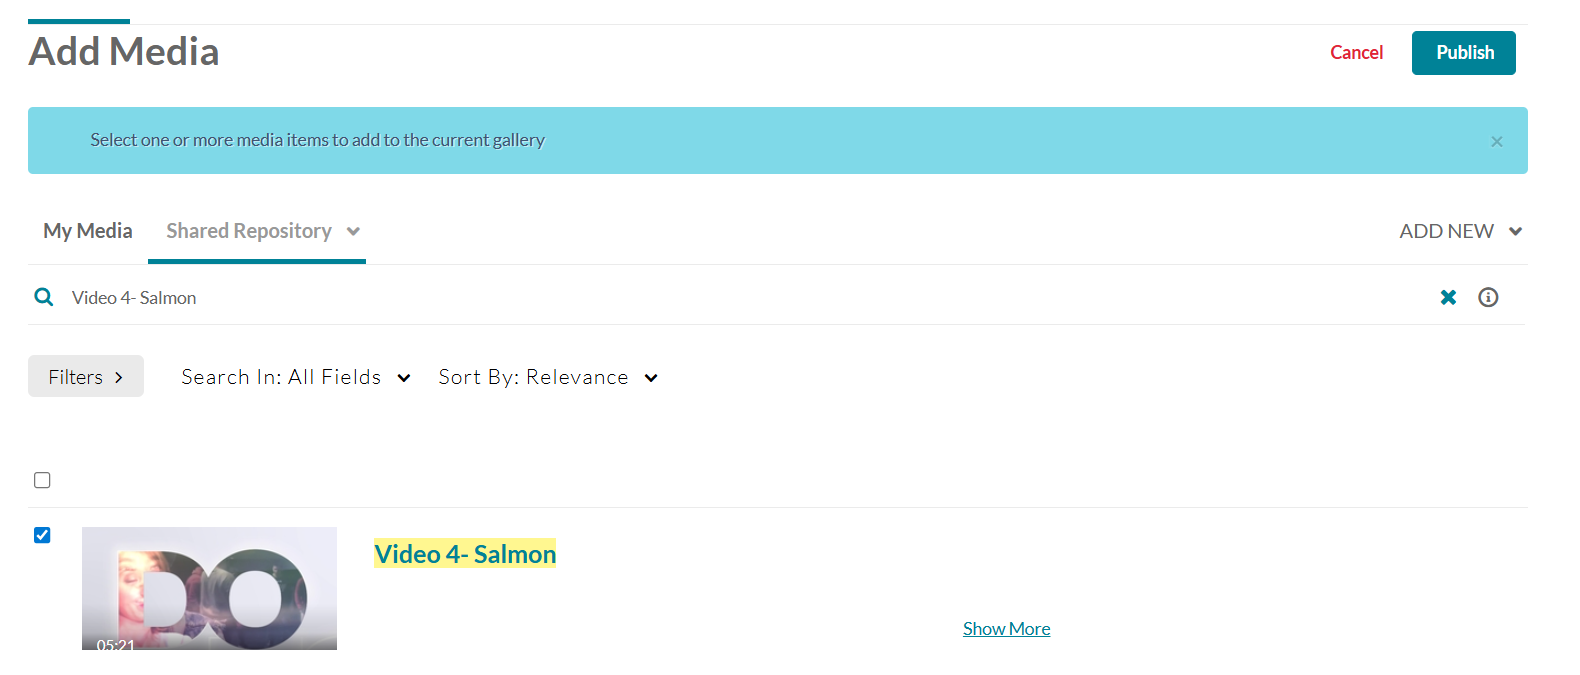Publish the selected media
Viewport: 1580px width, 675px height.
pyautogui.click(x=1463, y=52)
